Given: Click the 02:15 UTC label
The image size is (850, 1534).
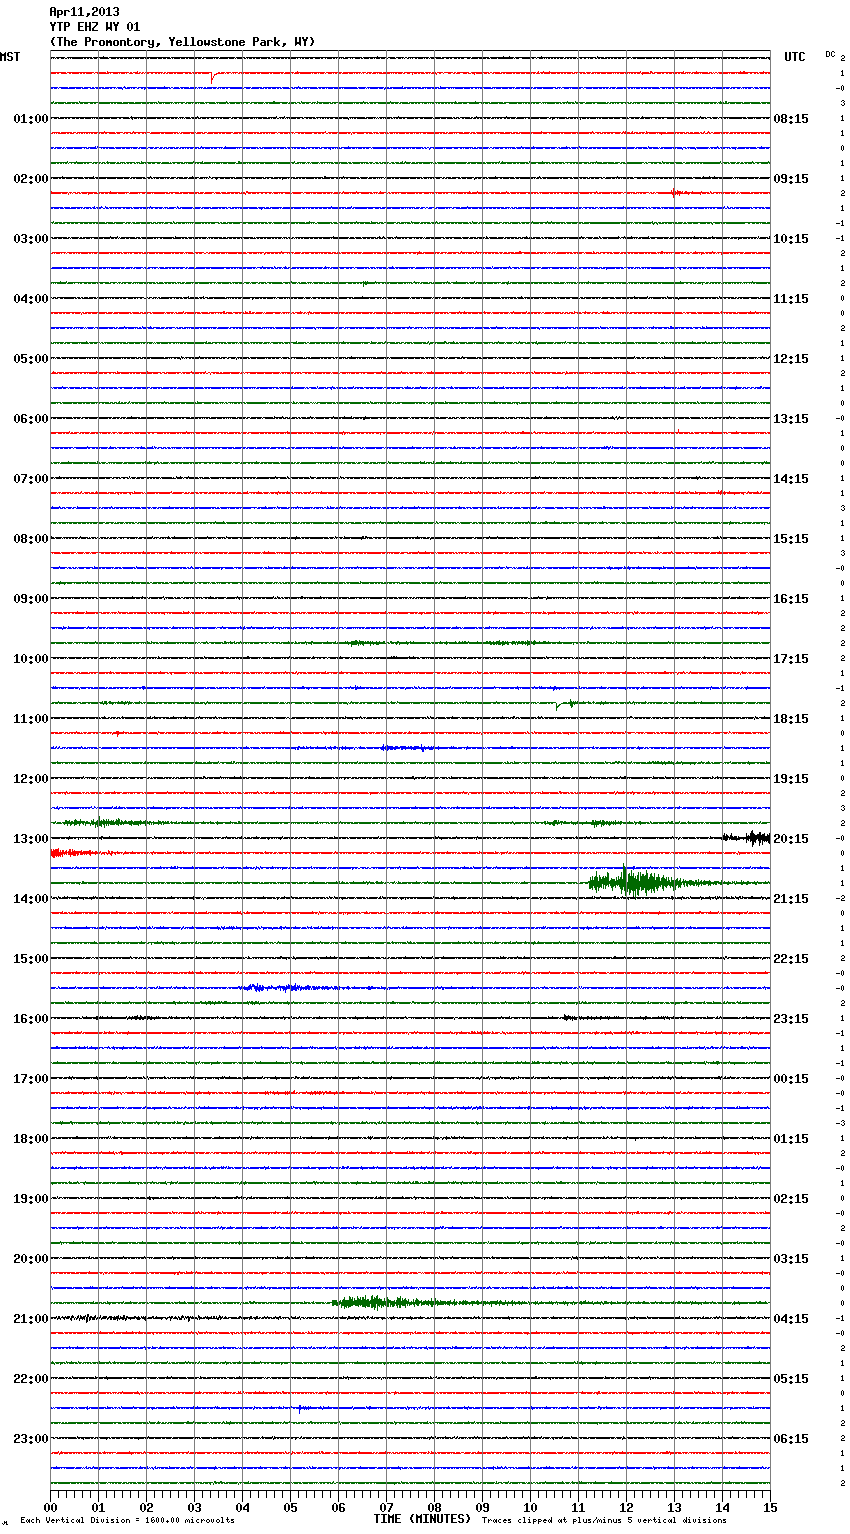Looking at the screenshot, I should 791,1199.
